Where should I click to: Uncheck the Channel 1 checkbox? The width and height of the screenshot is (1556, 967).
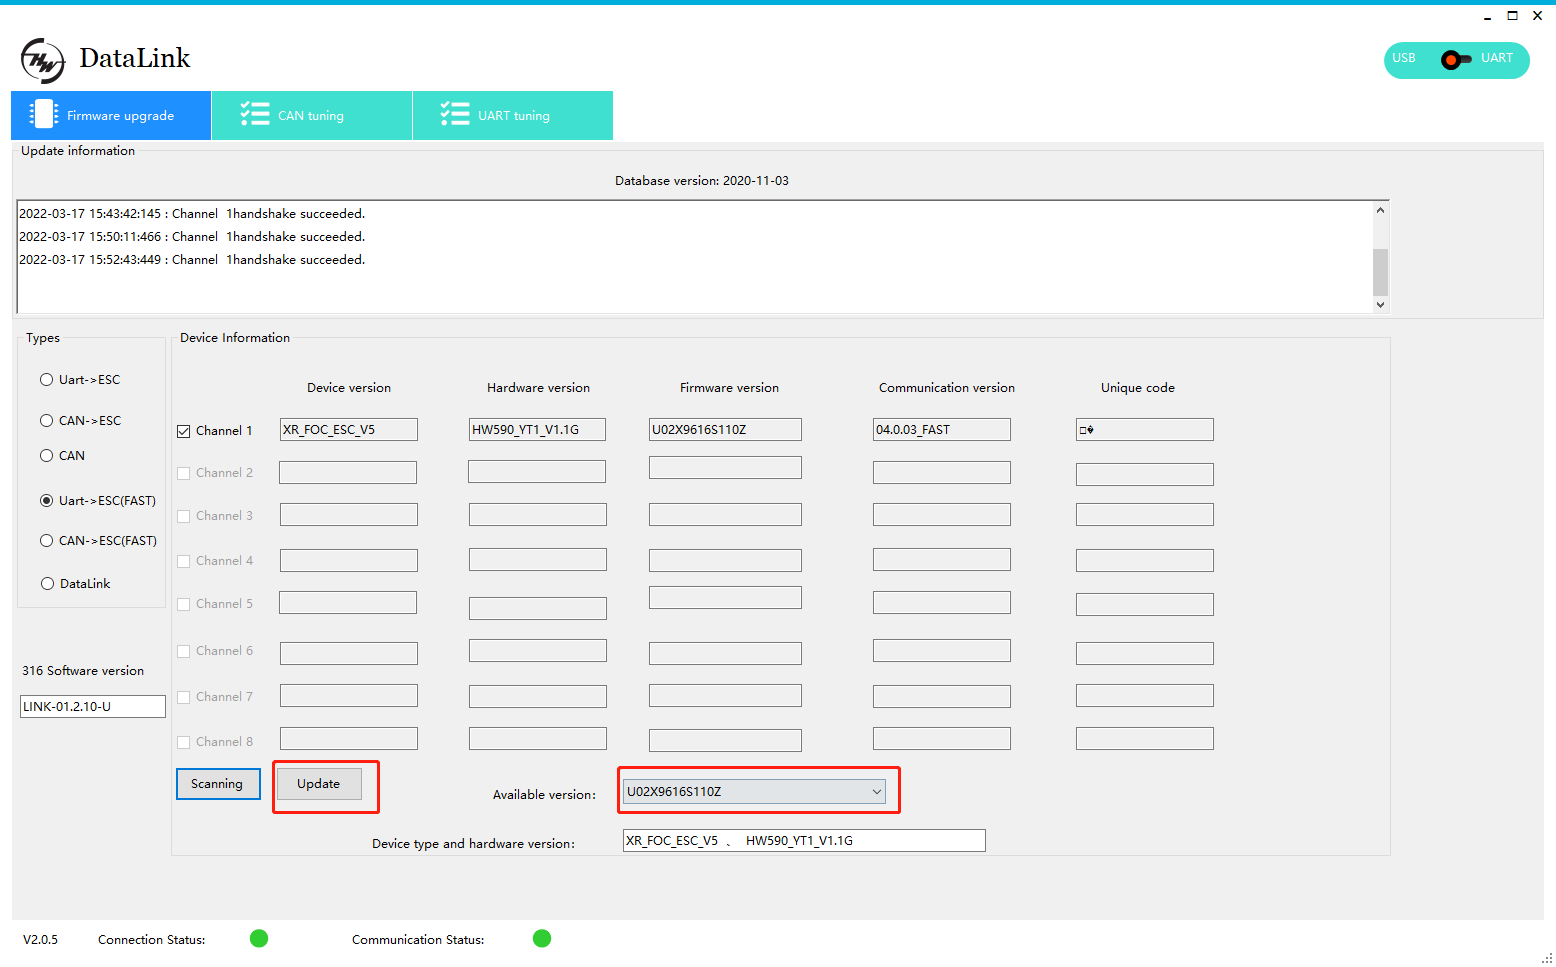click(184, 431)
